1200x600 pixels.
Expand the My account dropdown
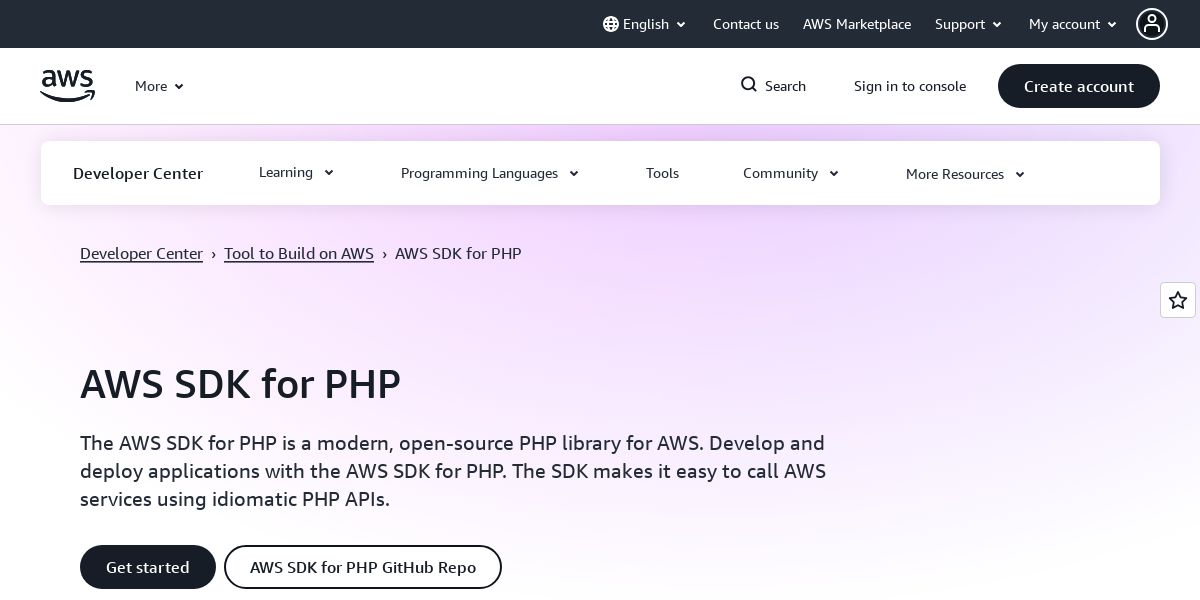pyautogui.click(x=1072, y=24)
